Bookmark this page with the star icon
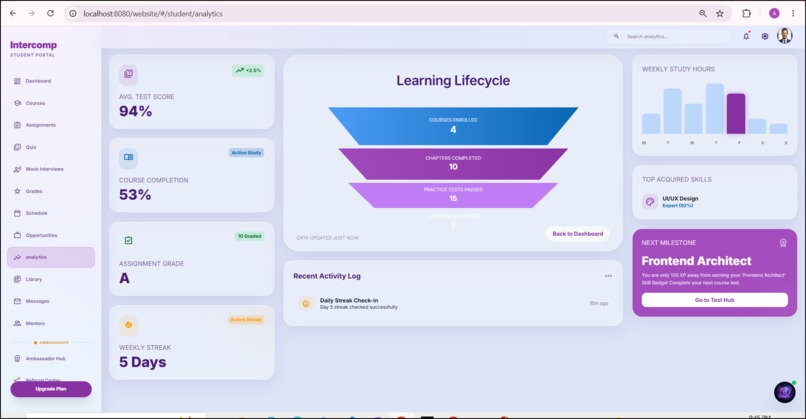 tap(720, 14)
